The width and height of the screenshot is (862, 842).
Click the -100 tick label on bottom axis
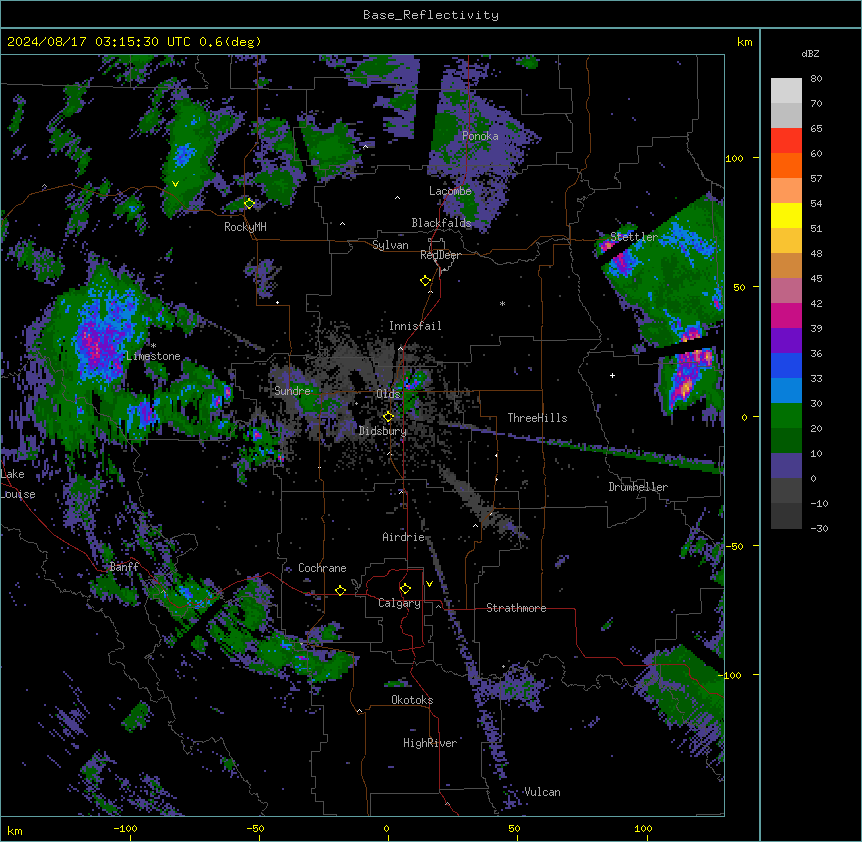125,828
